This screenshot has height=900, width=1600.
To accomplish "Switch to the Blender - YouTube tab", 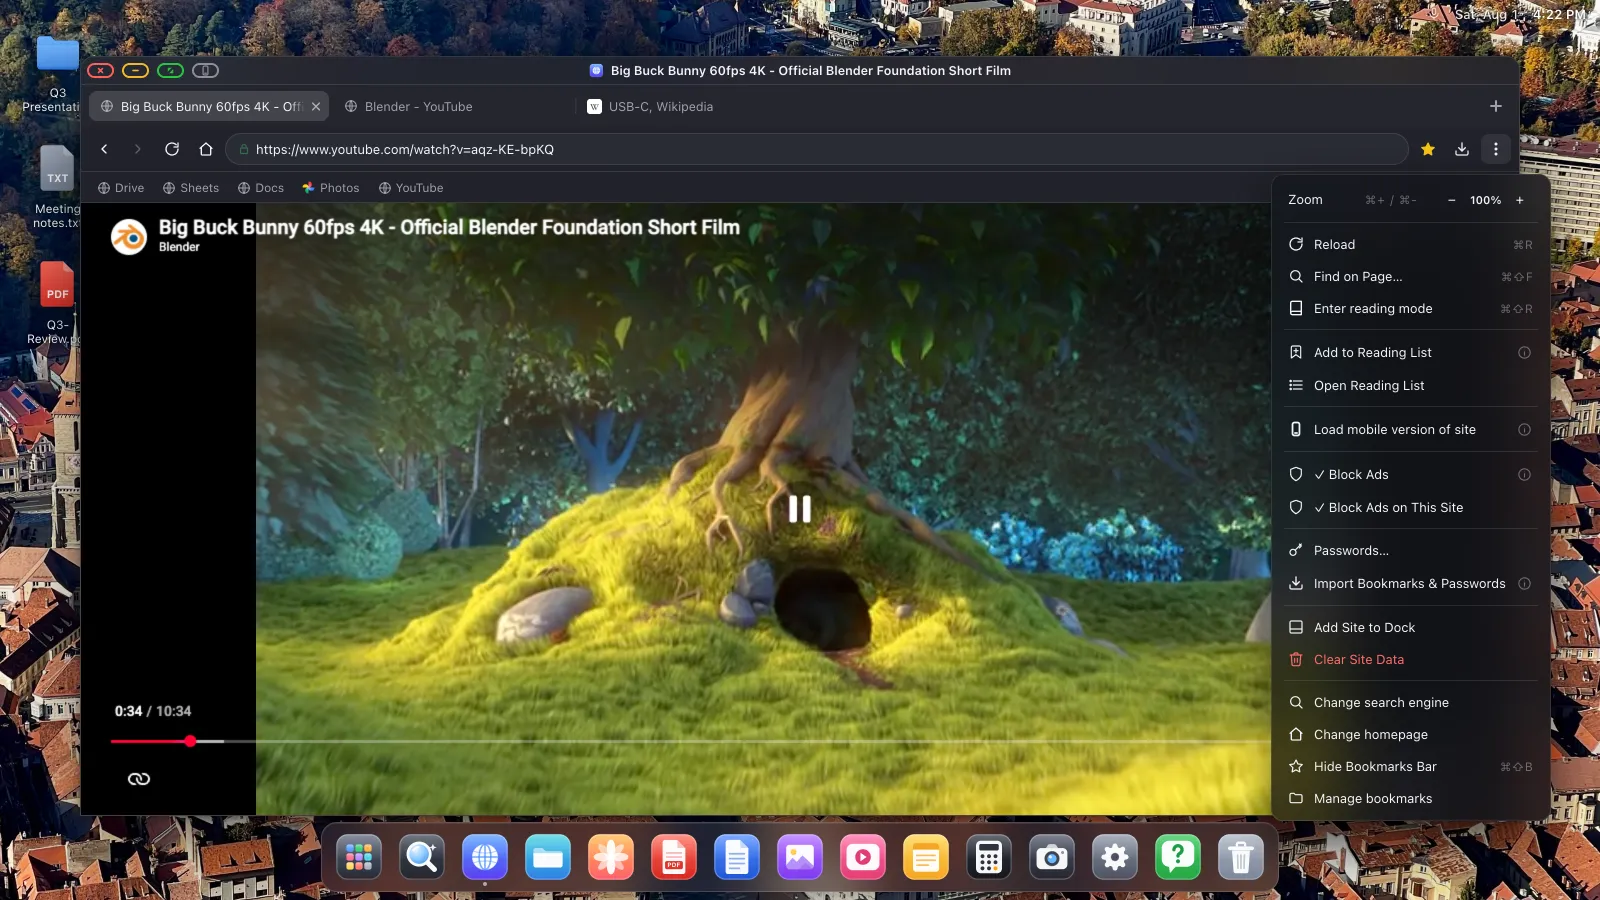I will [452, 106].
